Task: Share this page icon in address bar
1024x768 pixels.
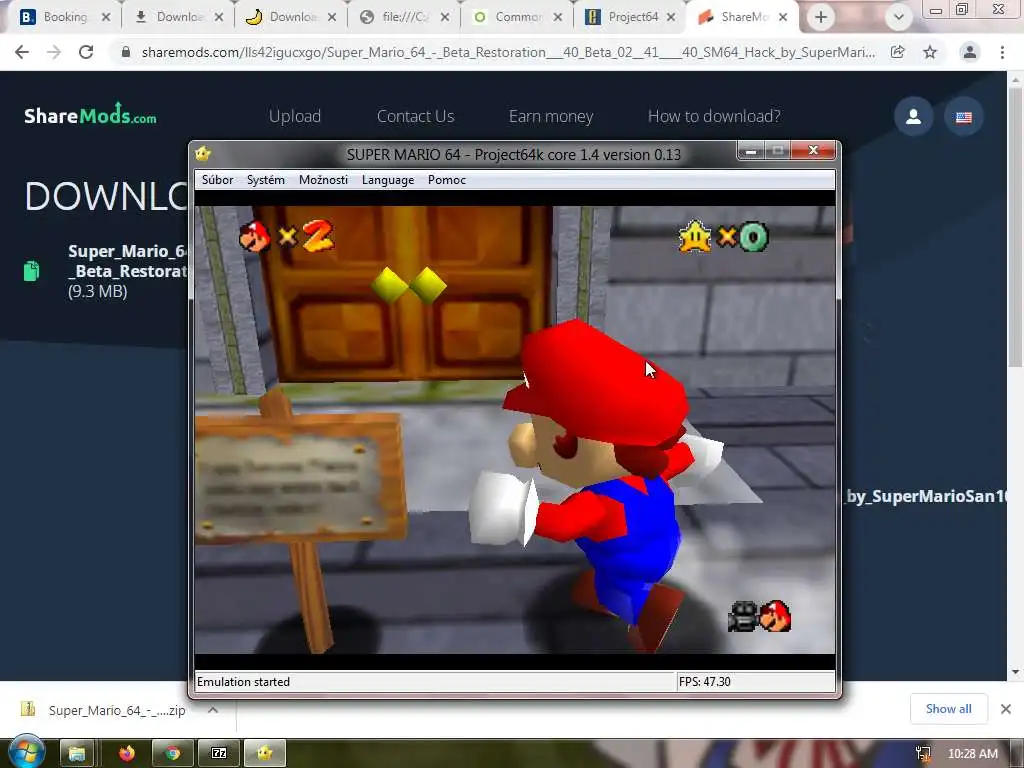Action: coord(898,52)
